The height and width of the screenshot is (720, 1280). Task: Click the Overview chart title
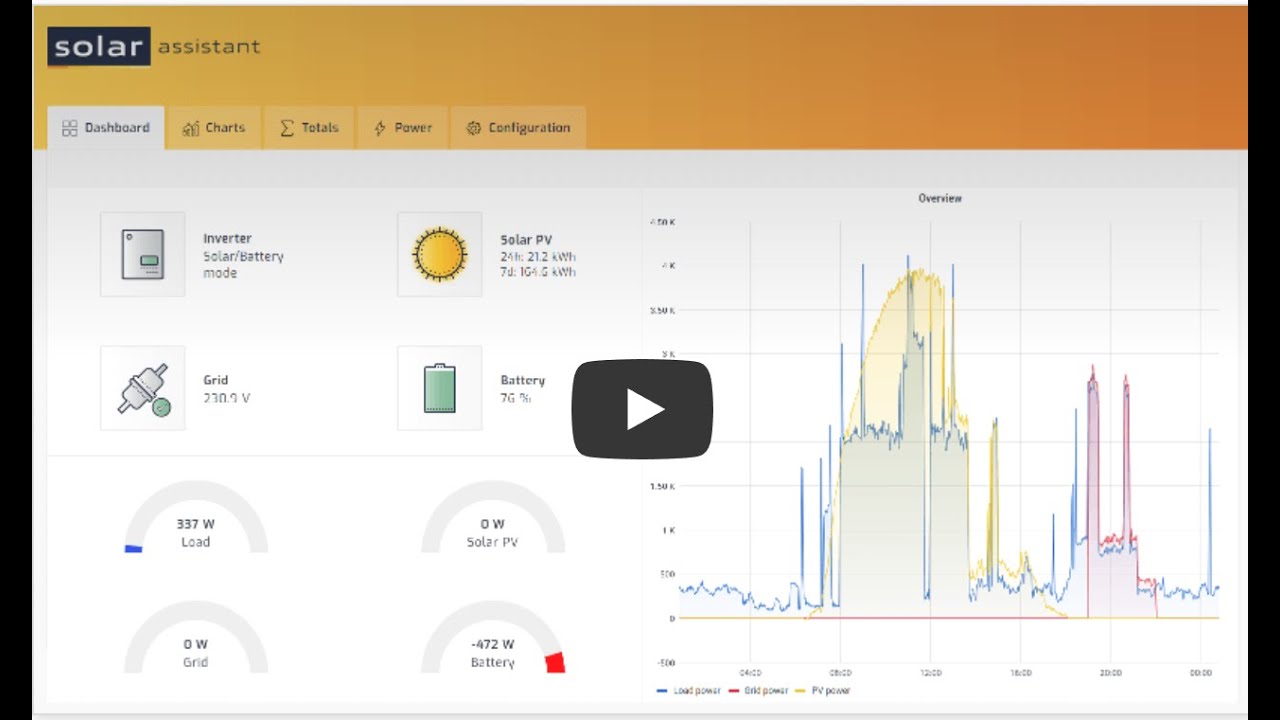[940, 199]
